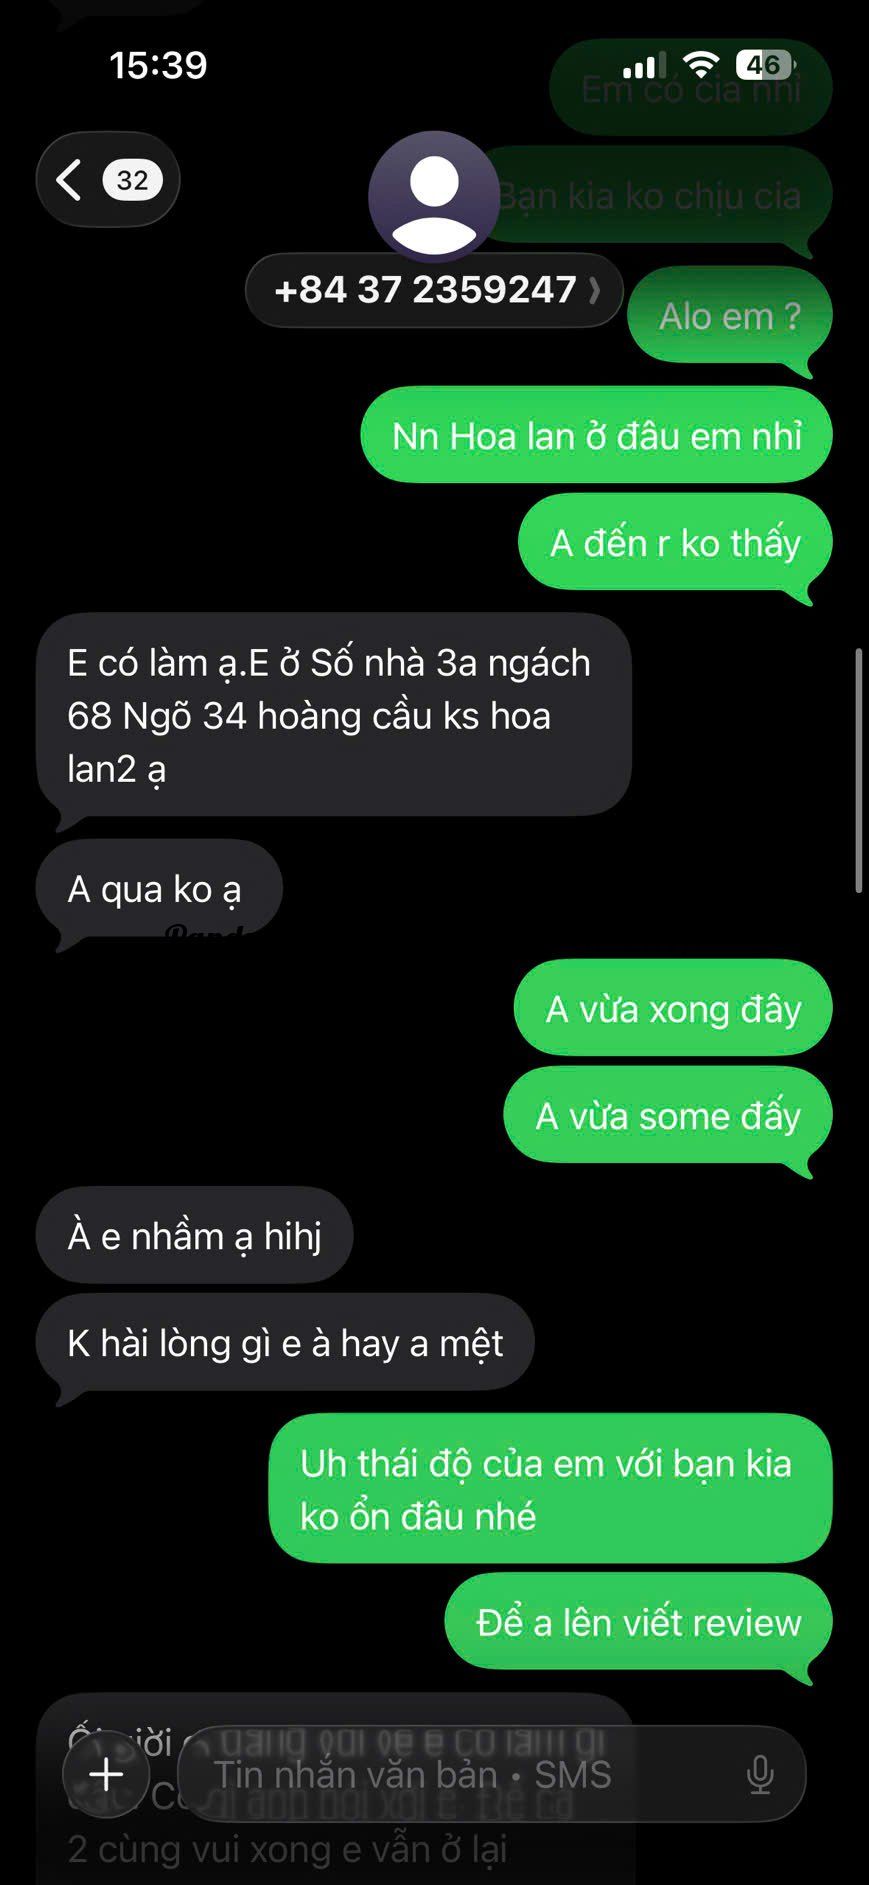This screenshot has height=1885, width=869.
Task: Tap the back arrow with 32 badge
Action: (x=108, y=180)
